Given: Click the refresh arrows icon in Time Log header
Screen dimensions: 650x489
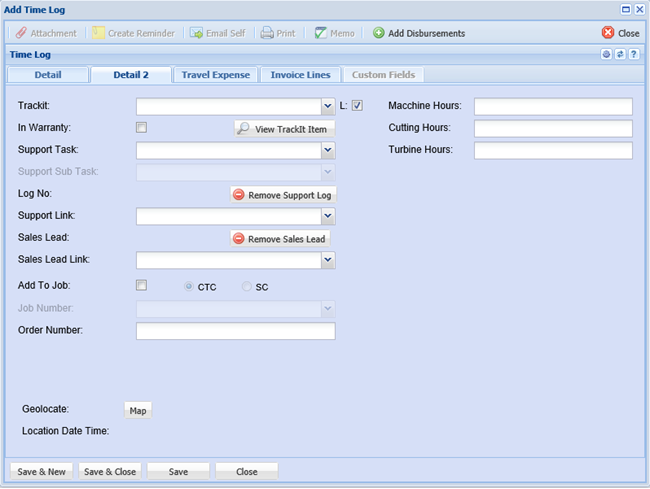Looking at the screenshot, I should 620,55.
